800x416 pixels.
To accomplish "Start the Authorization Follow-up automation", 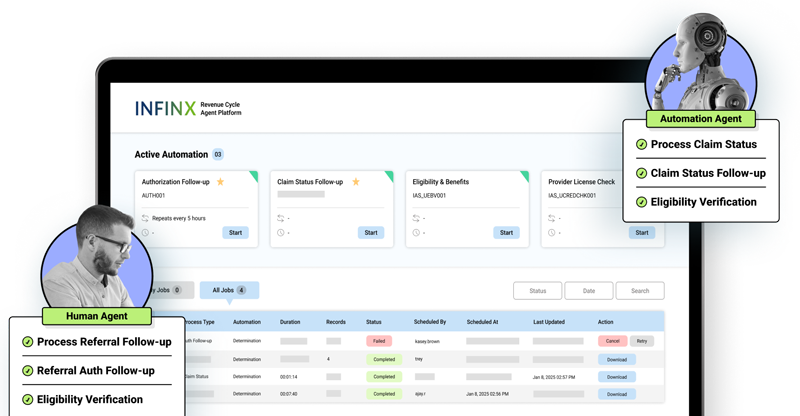I will pos(235,233).
